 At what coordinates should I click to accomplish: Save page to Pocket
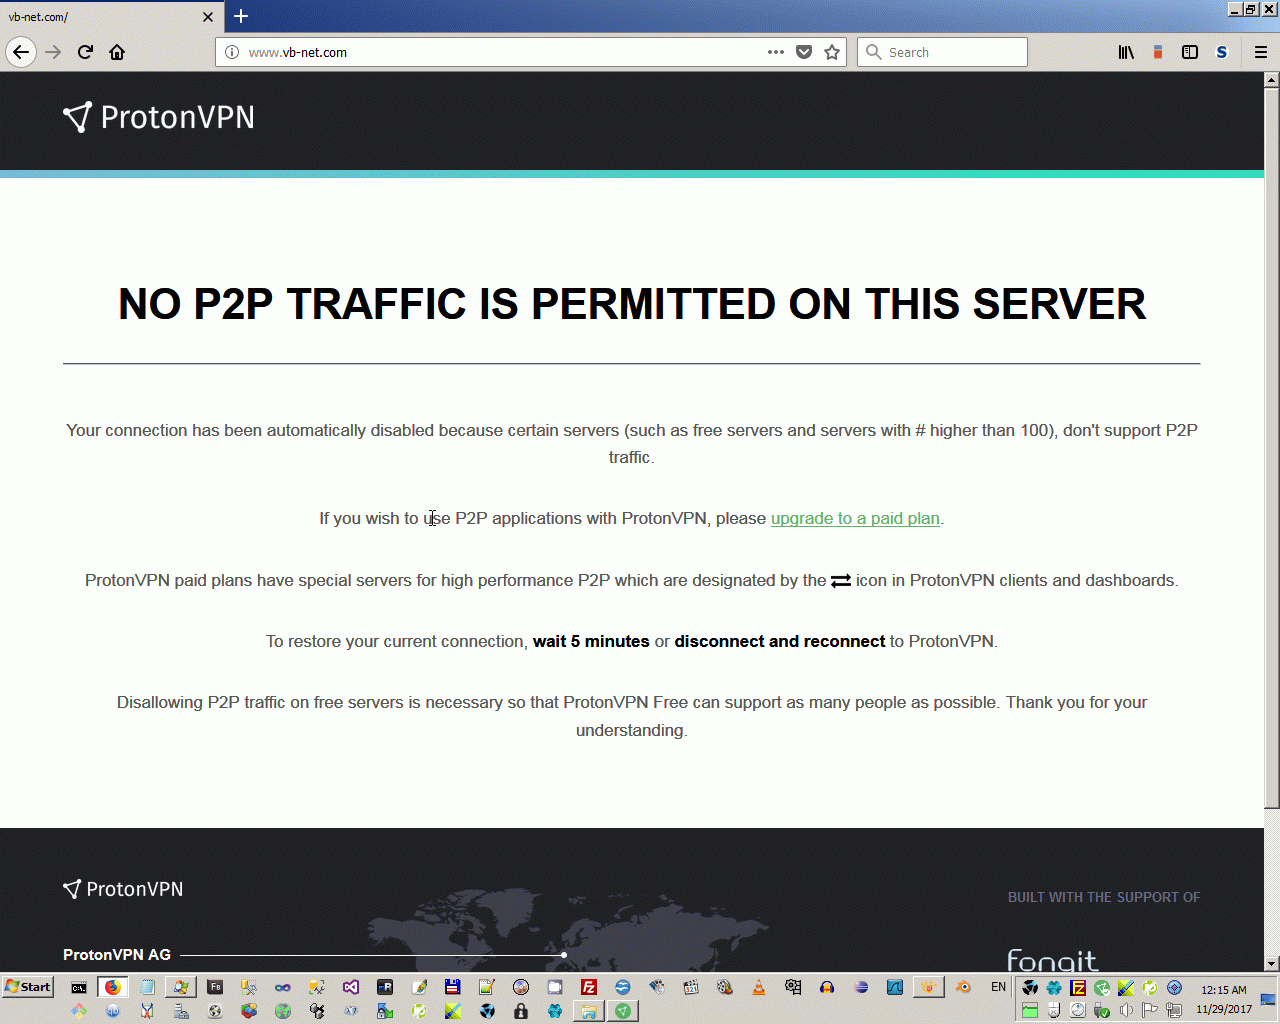pyautogui.click(x=804, y=52)
